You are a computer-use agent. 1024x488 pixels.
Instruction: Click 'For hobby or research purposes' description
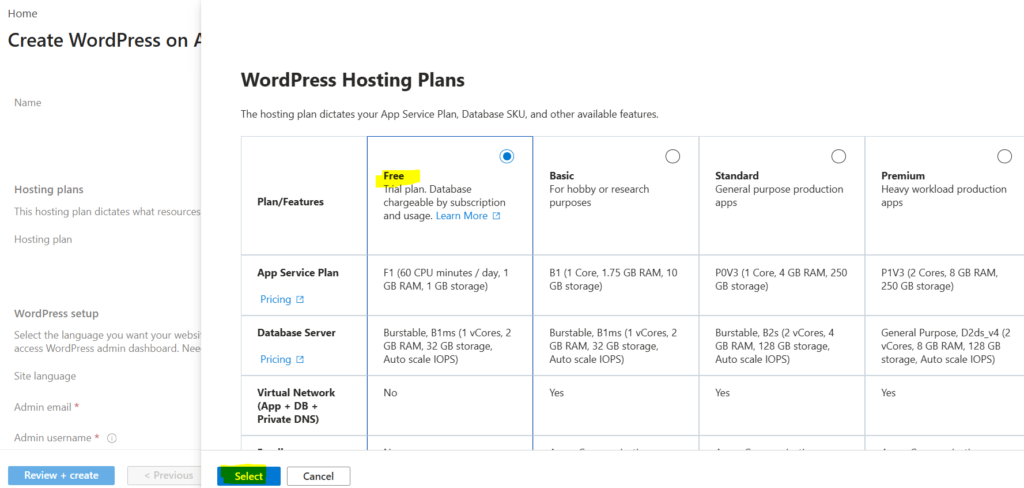point(599,196)
